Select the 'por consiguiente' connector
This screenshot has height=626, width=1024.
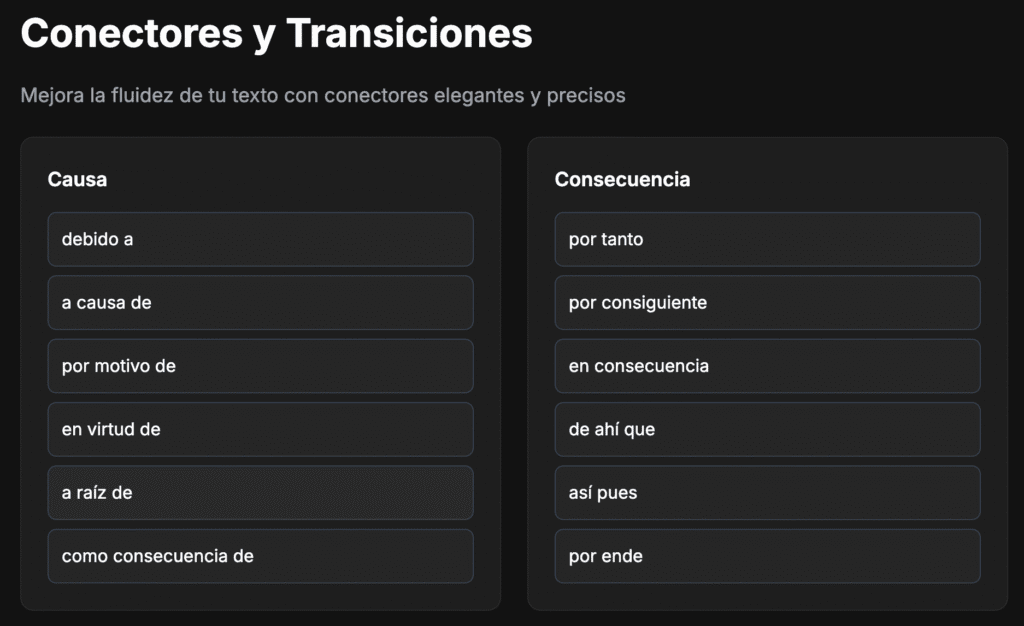tap(767, 302)
